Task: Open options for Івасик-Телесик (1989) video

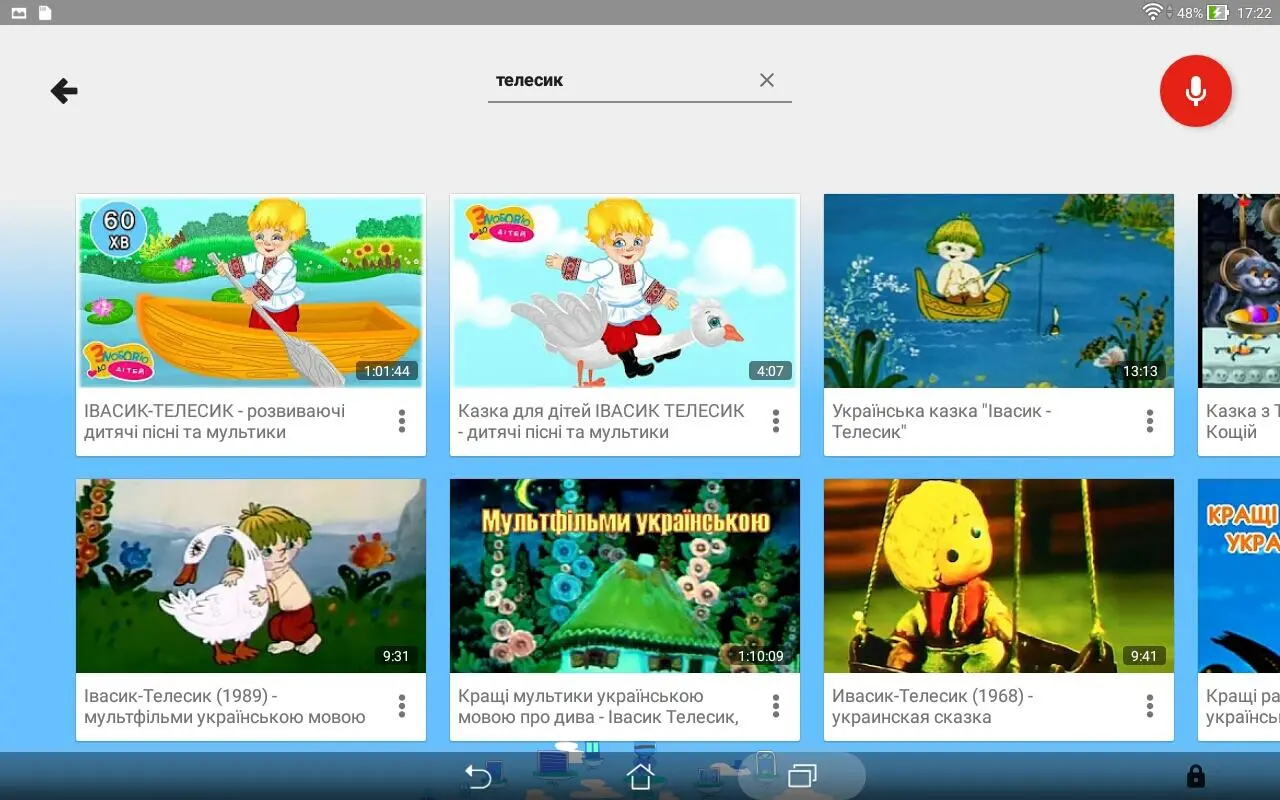Action: 402,706
